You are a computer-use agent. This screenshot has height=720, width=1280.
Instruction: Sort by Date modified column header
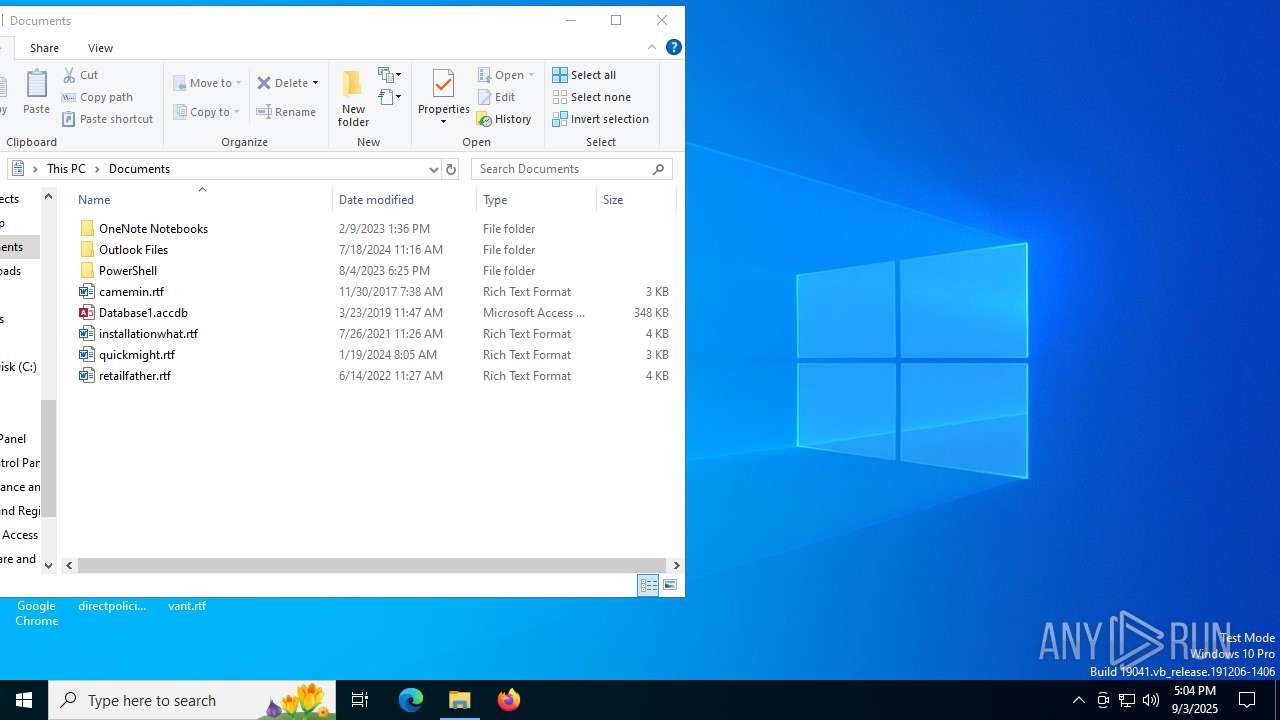(405, 200)
